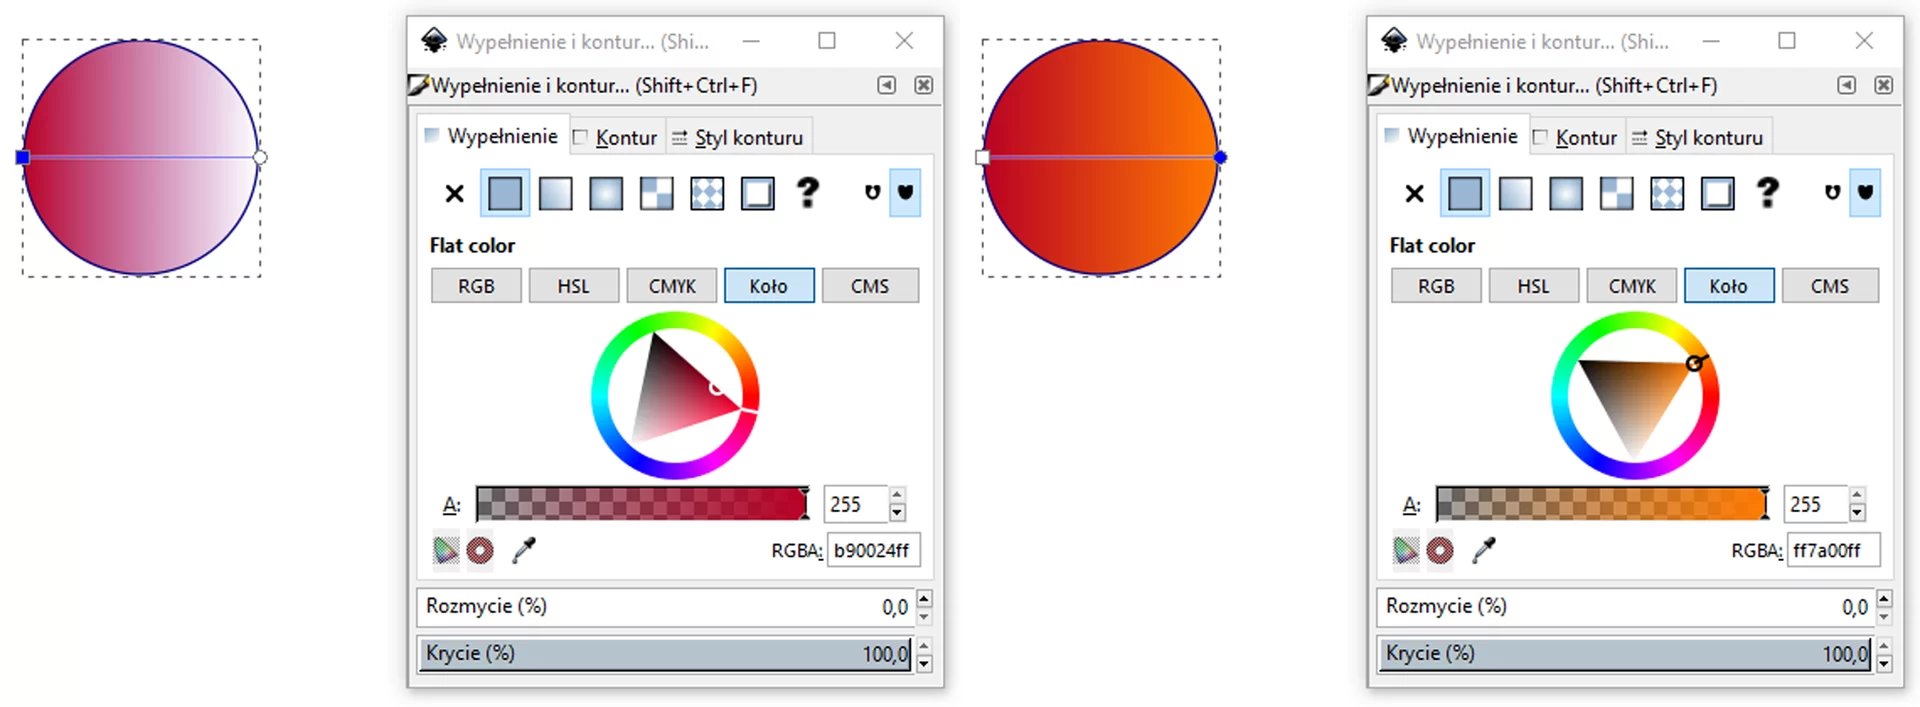The width and height of the screenshot is (1920, 707).
Task: Click the alpha slider in right dialog
Action: pos(1603,504)
